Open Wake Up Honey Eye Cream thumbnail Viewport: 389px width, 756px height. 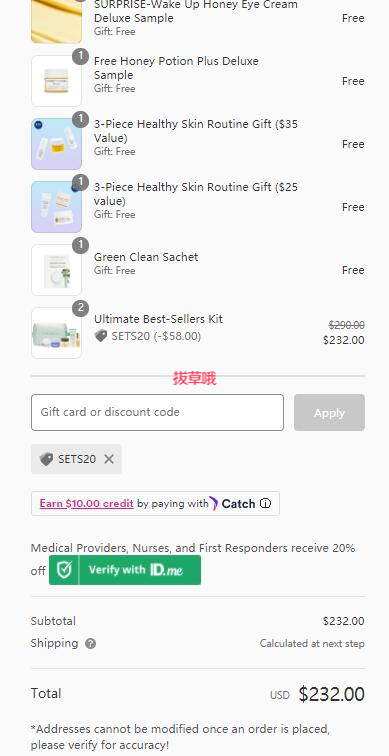tap(56, 22)
